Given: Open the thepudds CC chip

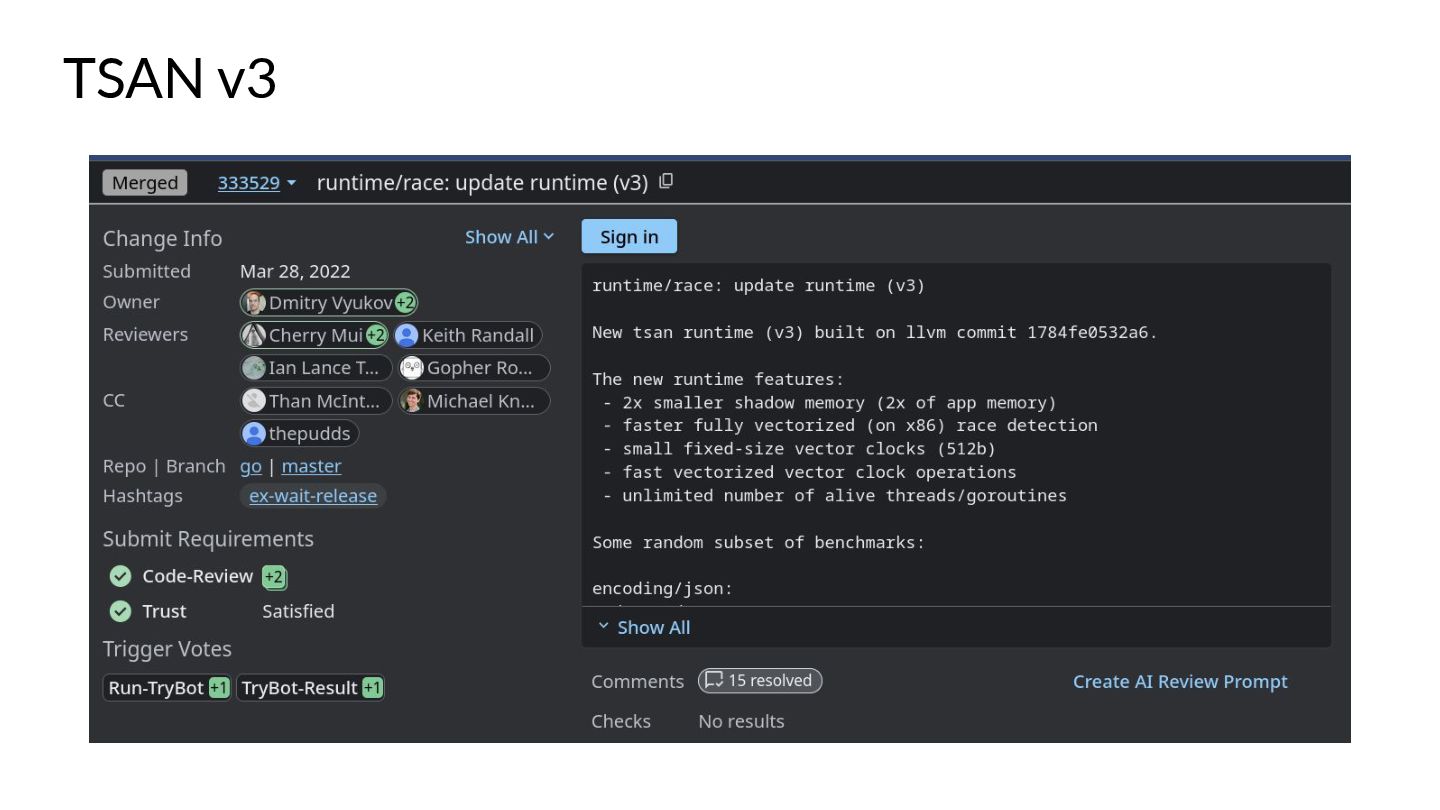Looking at the screenshot, I should pyautogui.click(x=299, y=434).
